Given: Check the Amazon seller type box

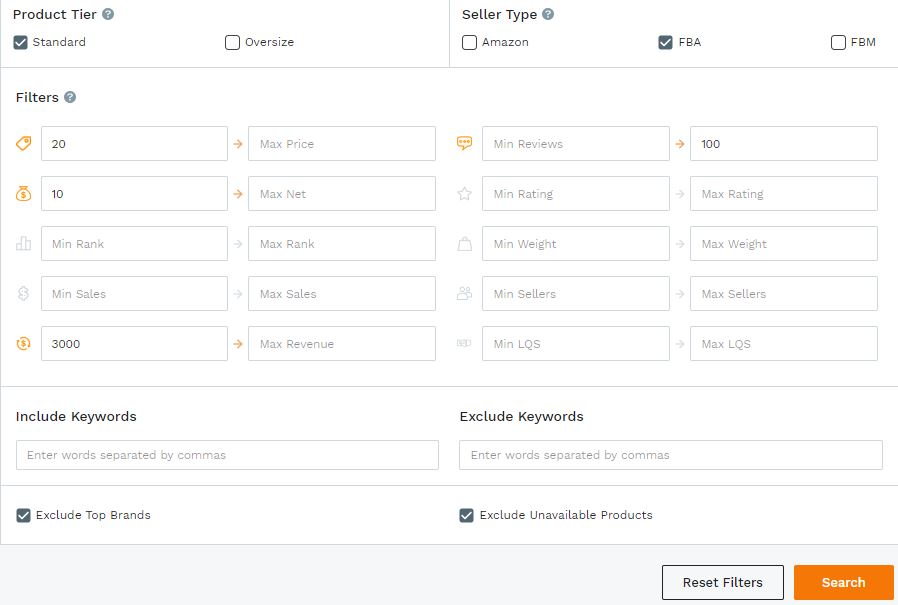Looking at the screenshot, I should pos(469,42).
